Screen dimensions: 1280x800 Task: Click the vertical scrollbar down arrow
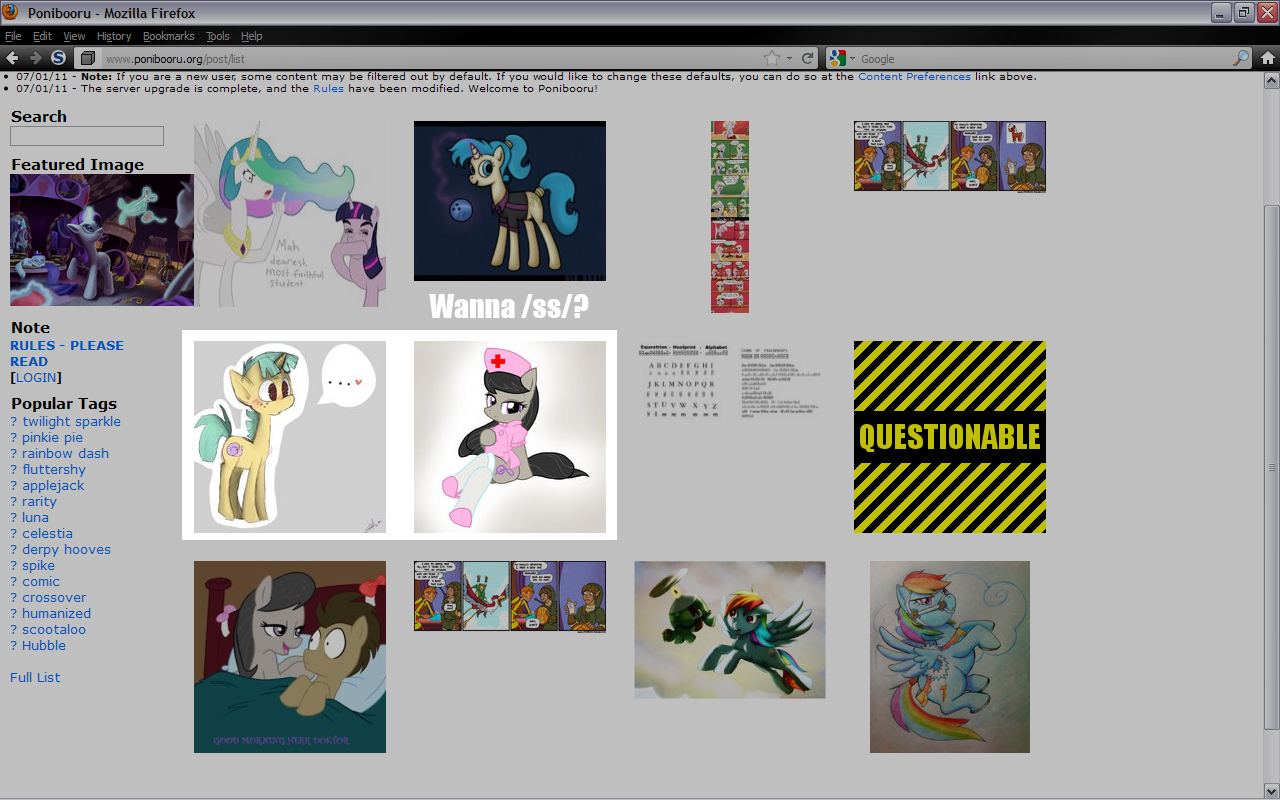click(x=1271, y=790)
